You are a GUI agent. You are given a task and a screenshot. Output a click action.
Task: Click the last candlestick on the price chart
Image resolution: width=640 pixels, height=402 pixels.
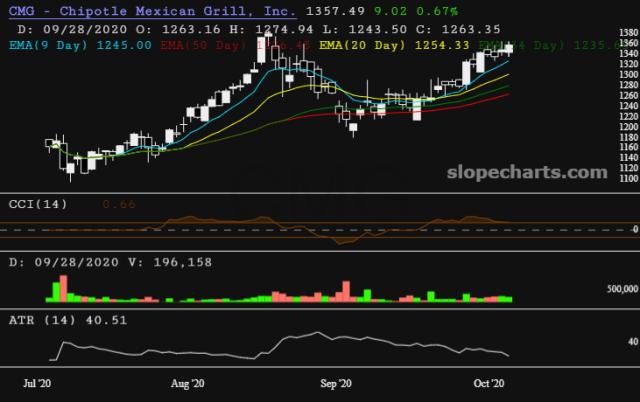click(x=510, y=48)
